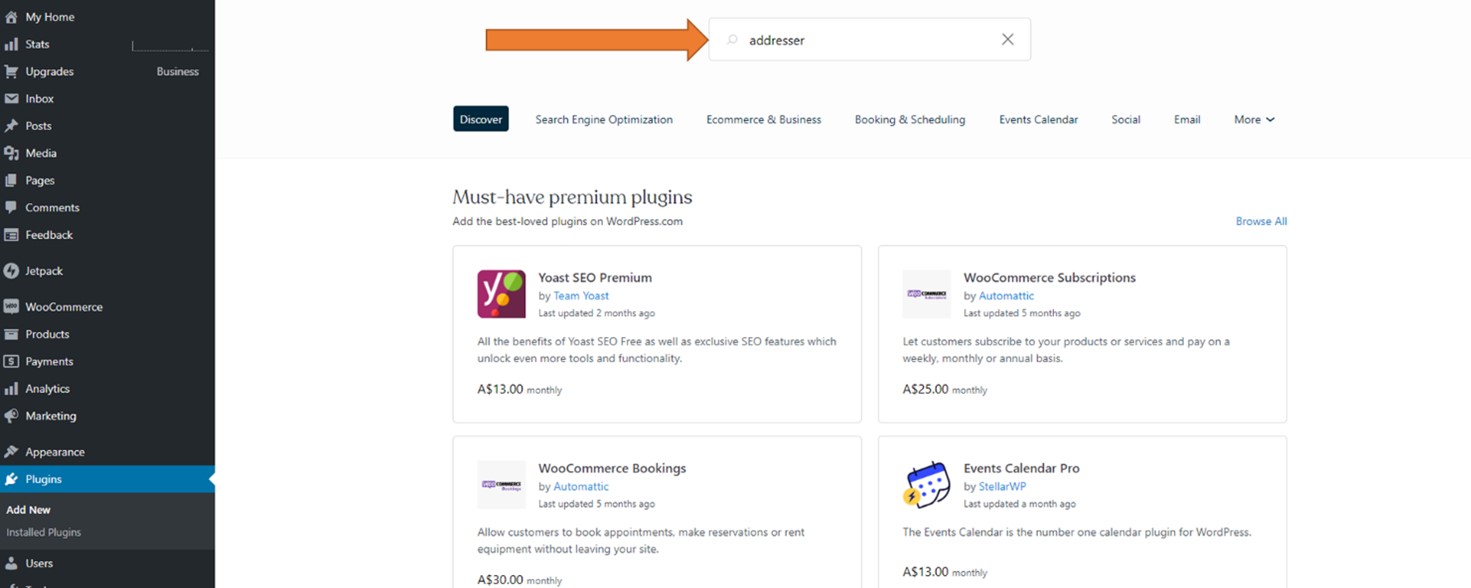Click the Yoast SEO Premium logo

click(501, 294)
